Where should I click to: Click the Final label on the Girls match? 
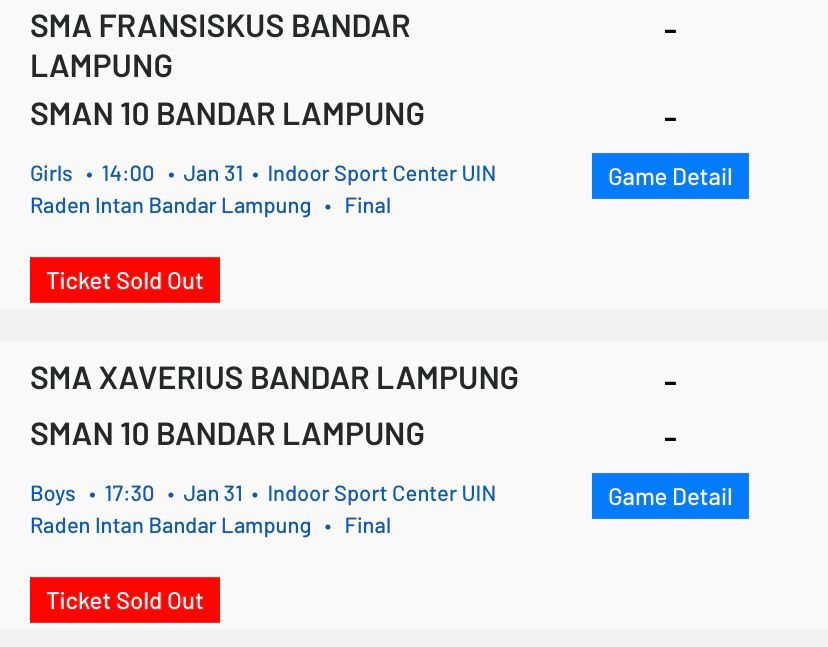click(368, 205)
